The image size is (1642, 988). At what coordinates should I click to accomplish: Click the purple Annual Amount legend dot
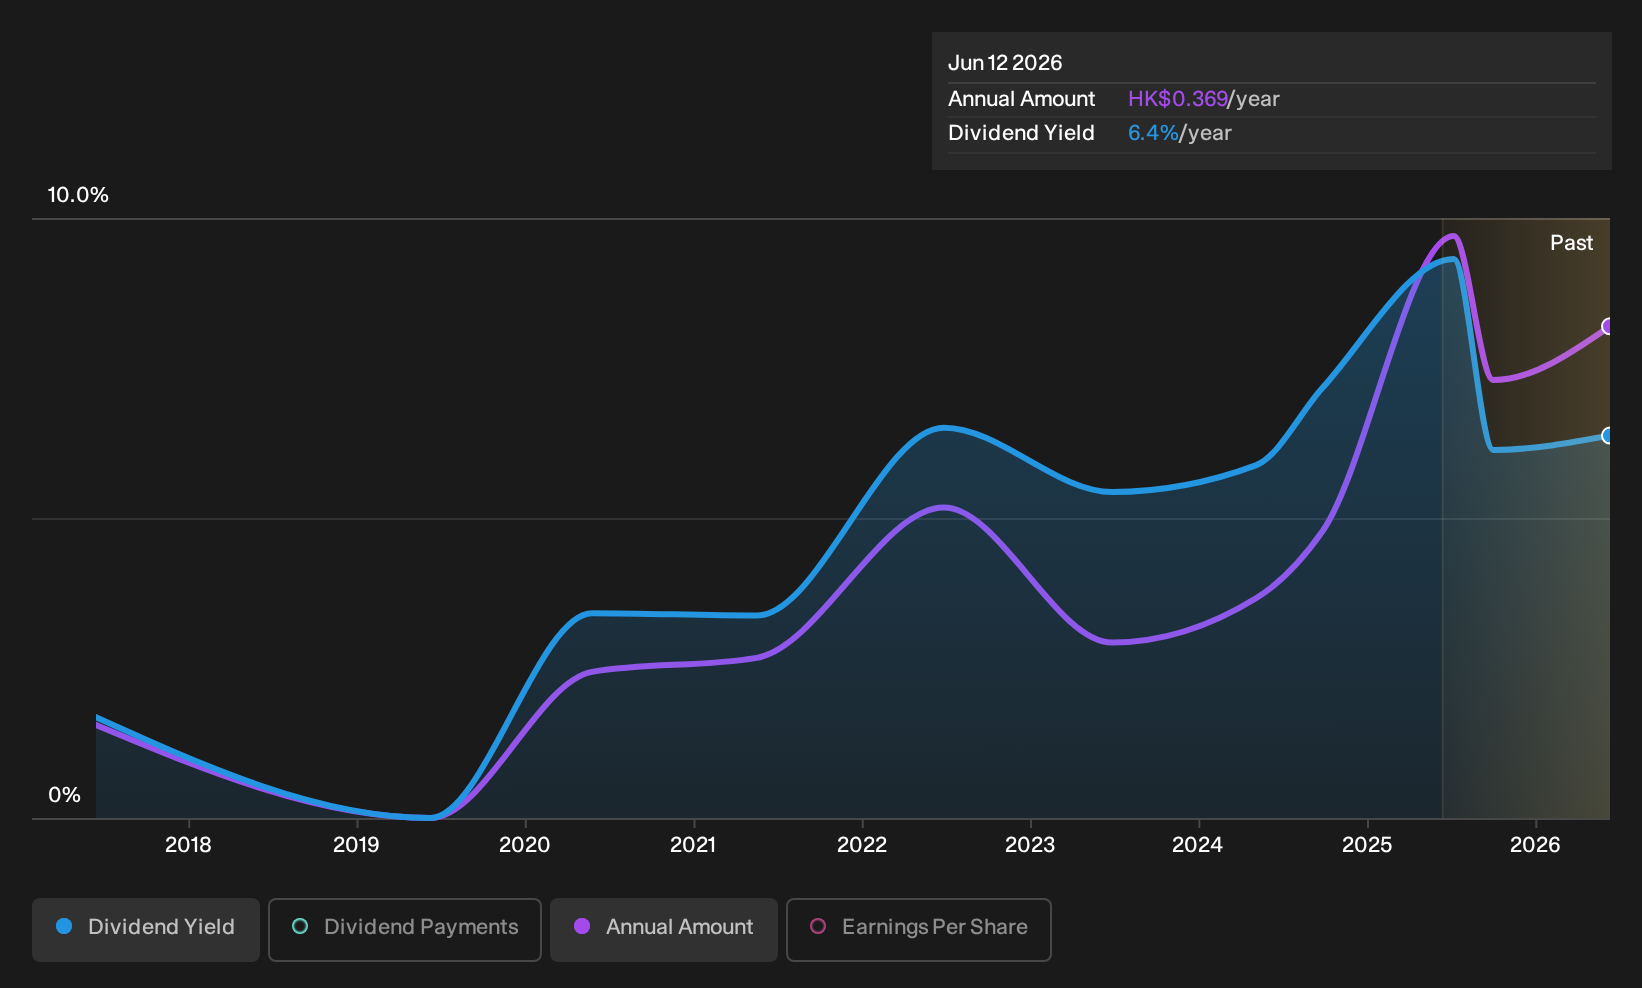click(582, 926)
